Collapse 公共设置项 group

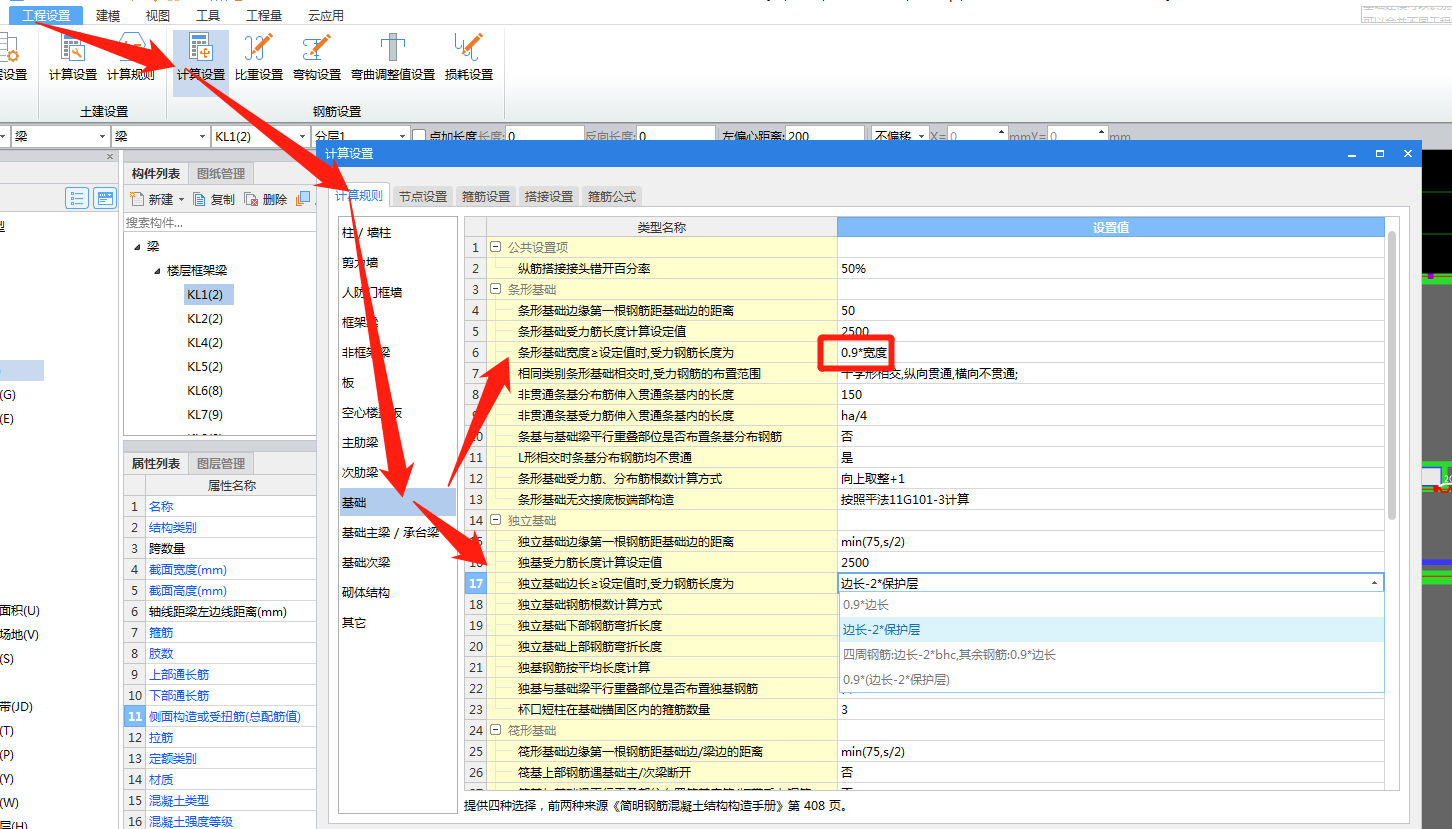[495, 247]
